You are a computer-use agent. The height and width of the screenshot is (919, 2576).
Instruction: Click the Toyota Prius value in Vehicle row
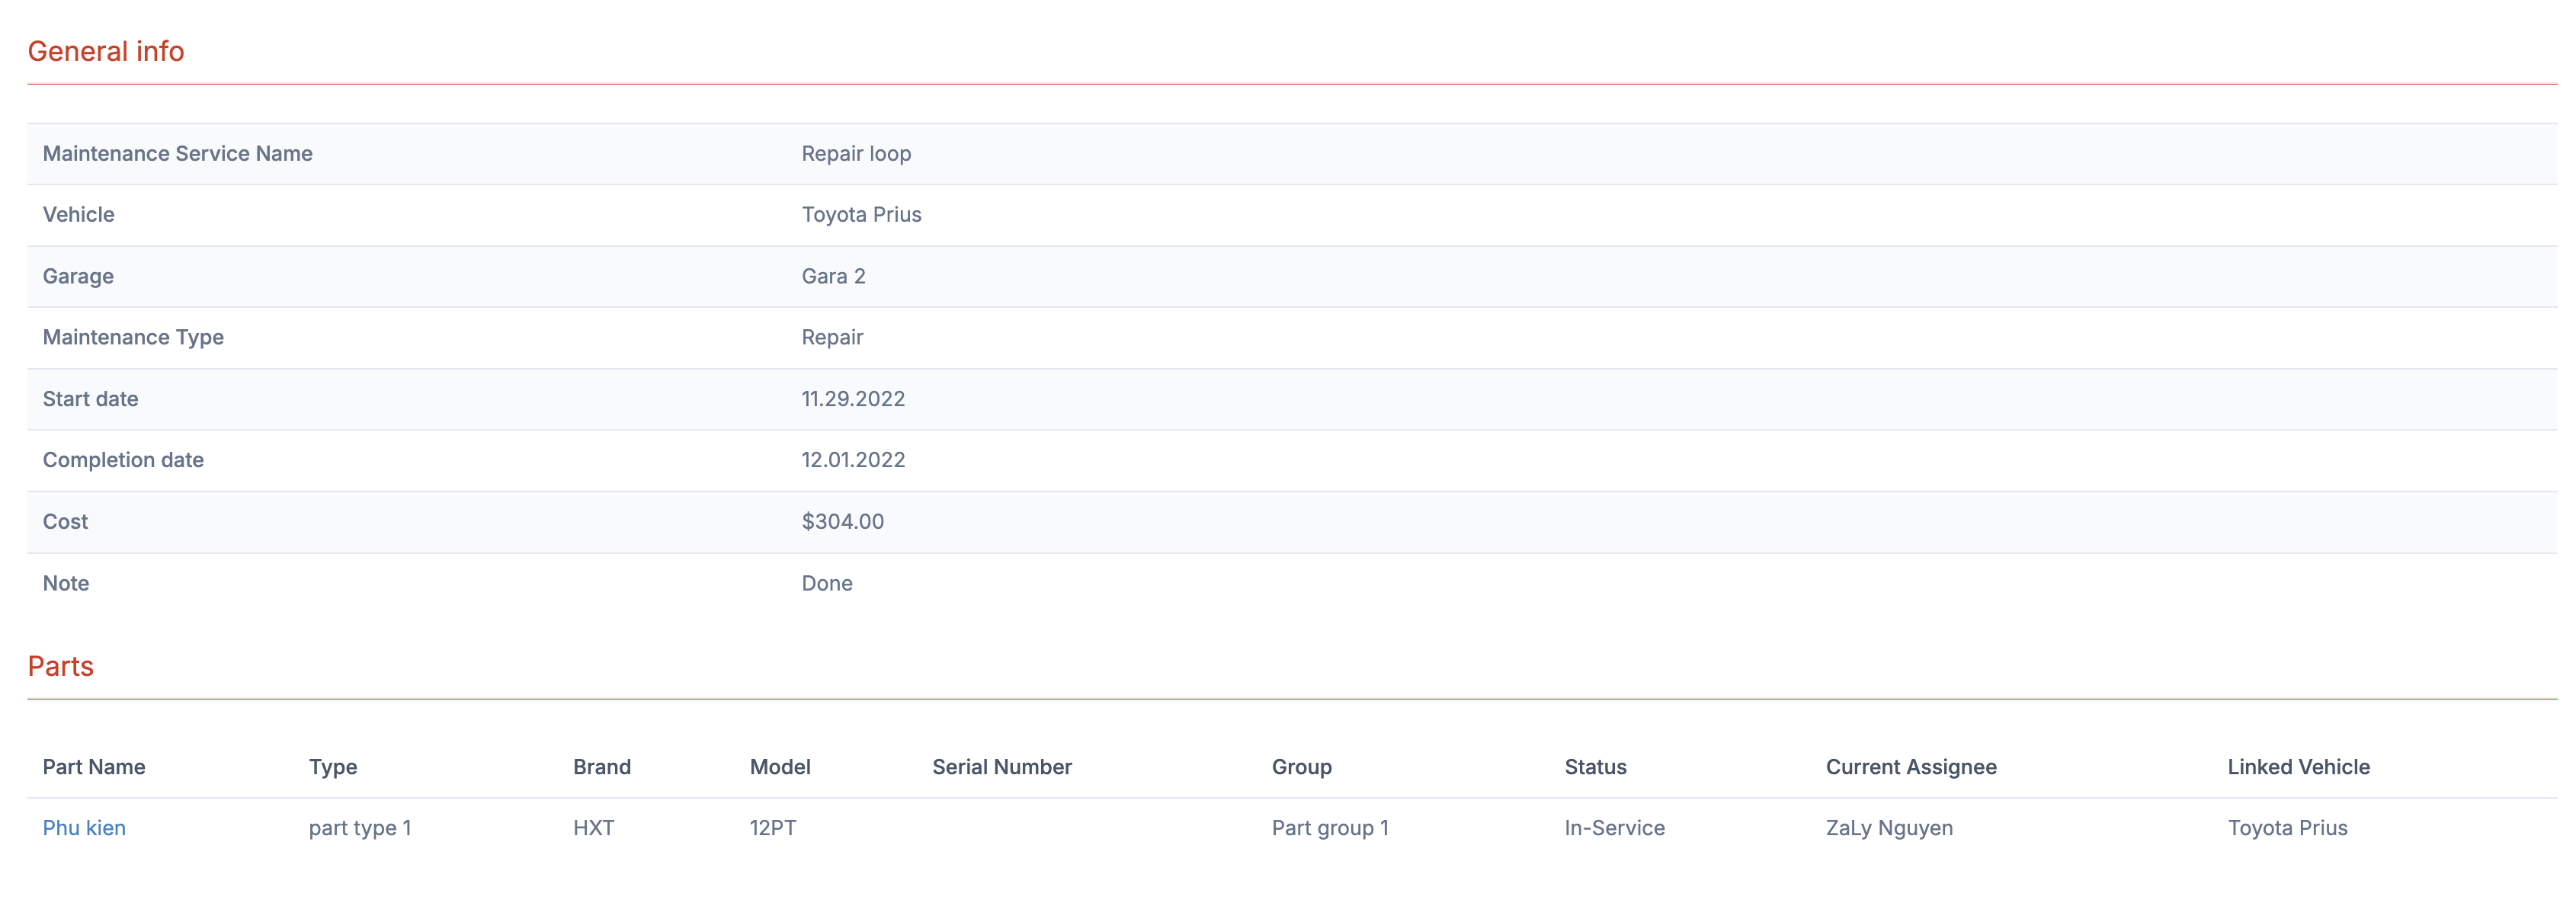point(861,215)
